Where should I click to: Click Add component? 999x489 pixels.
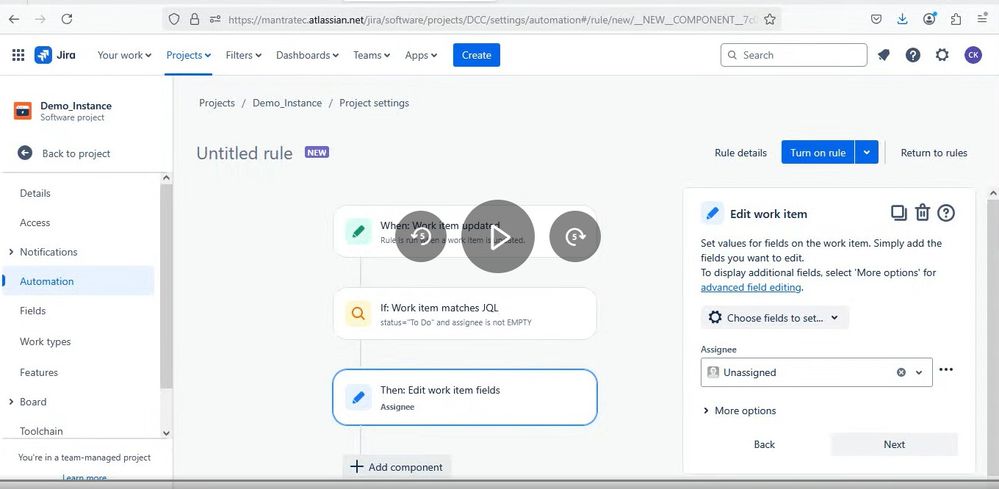[396, 467]
